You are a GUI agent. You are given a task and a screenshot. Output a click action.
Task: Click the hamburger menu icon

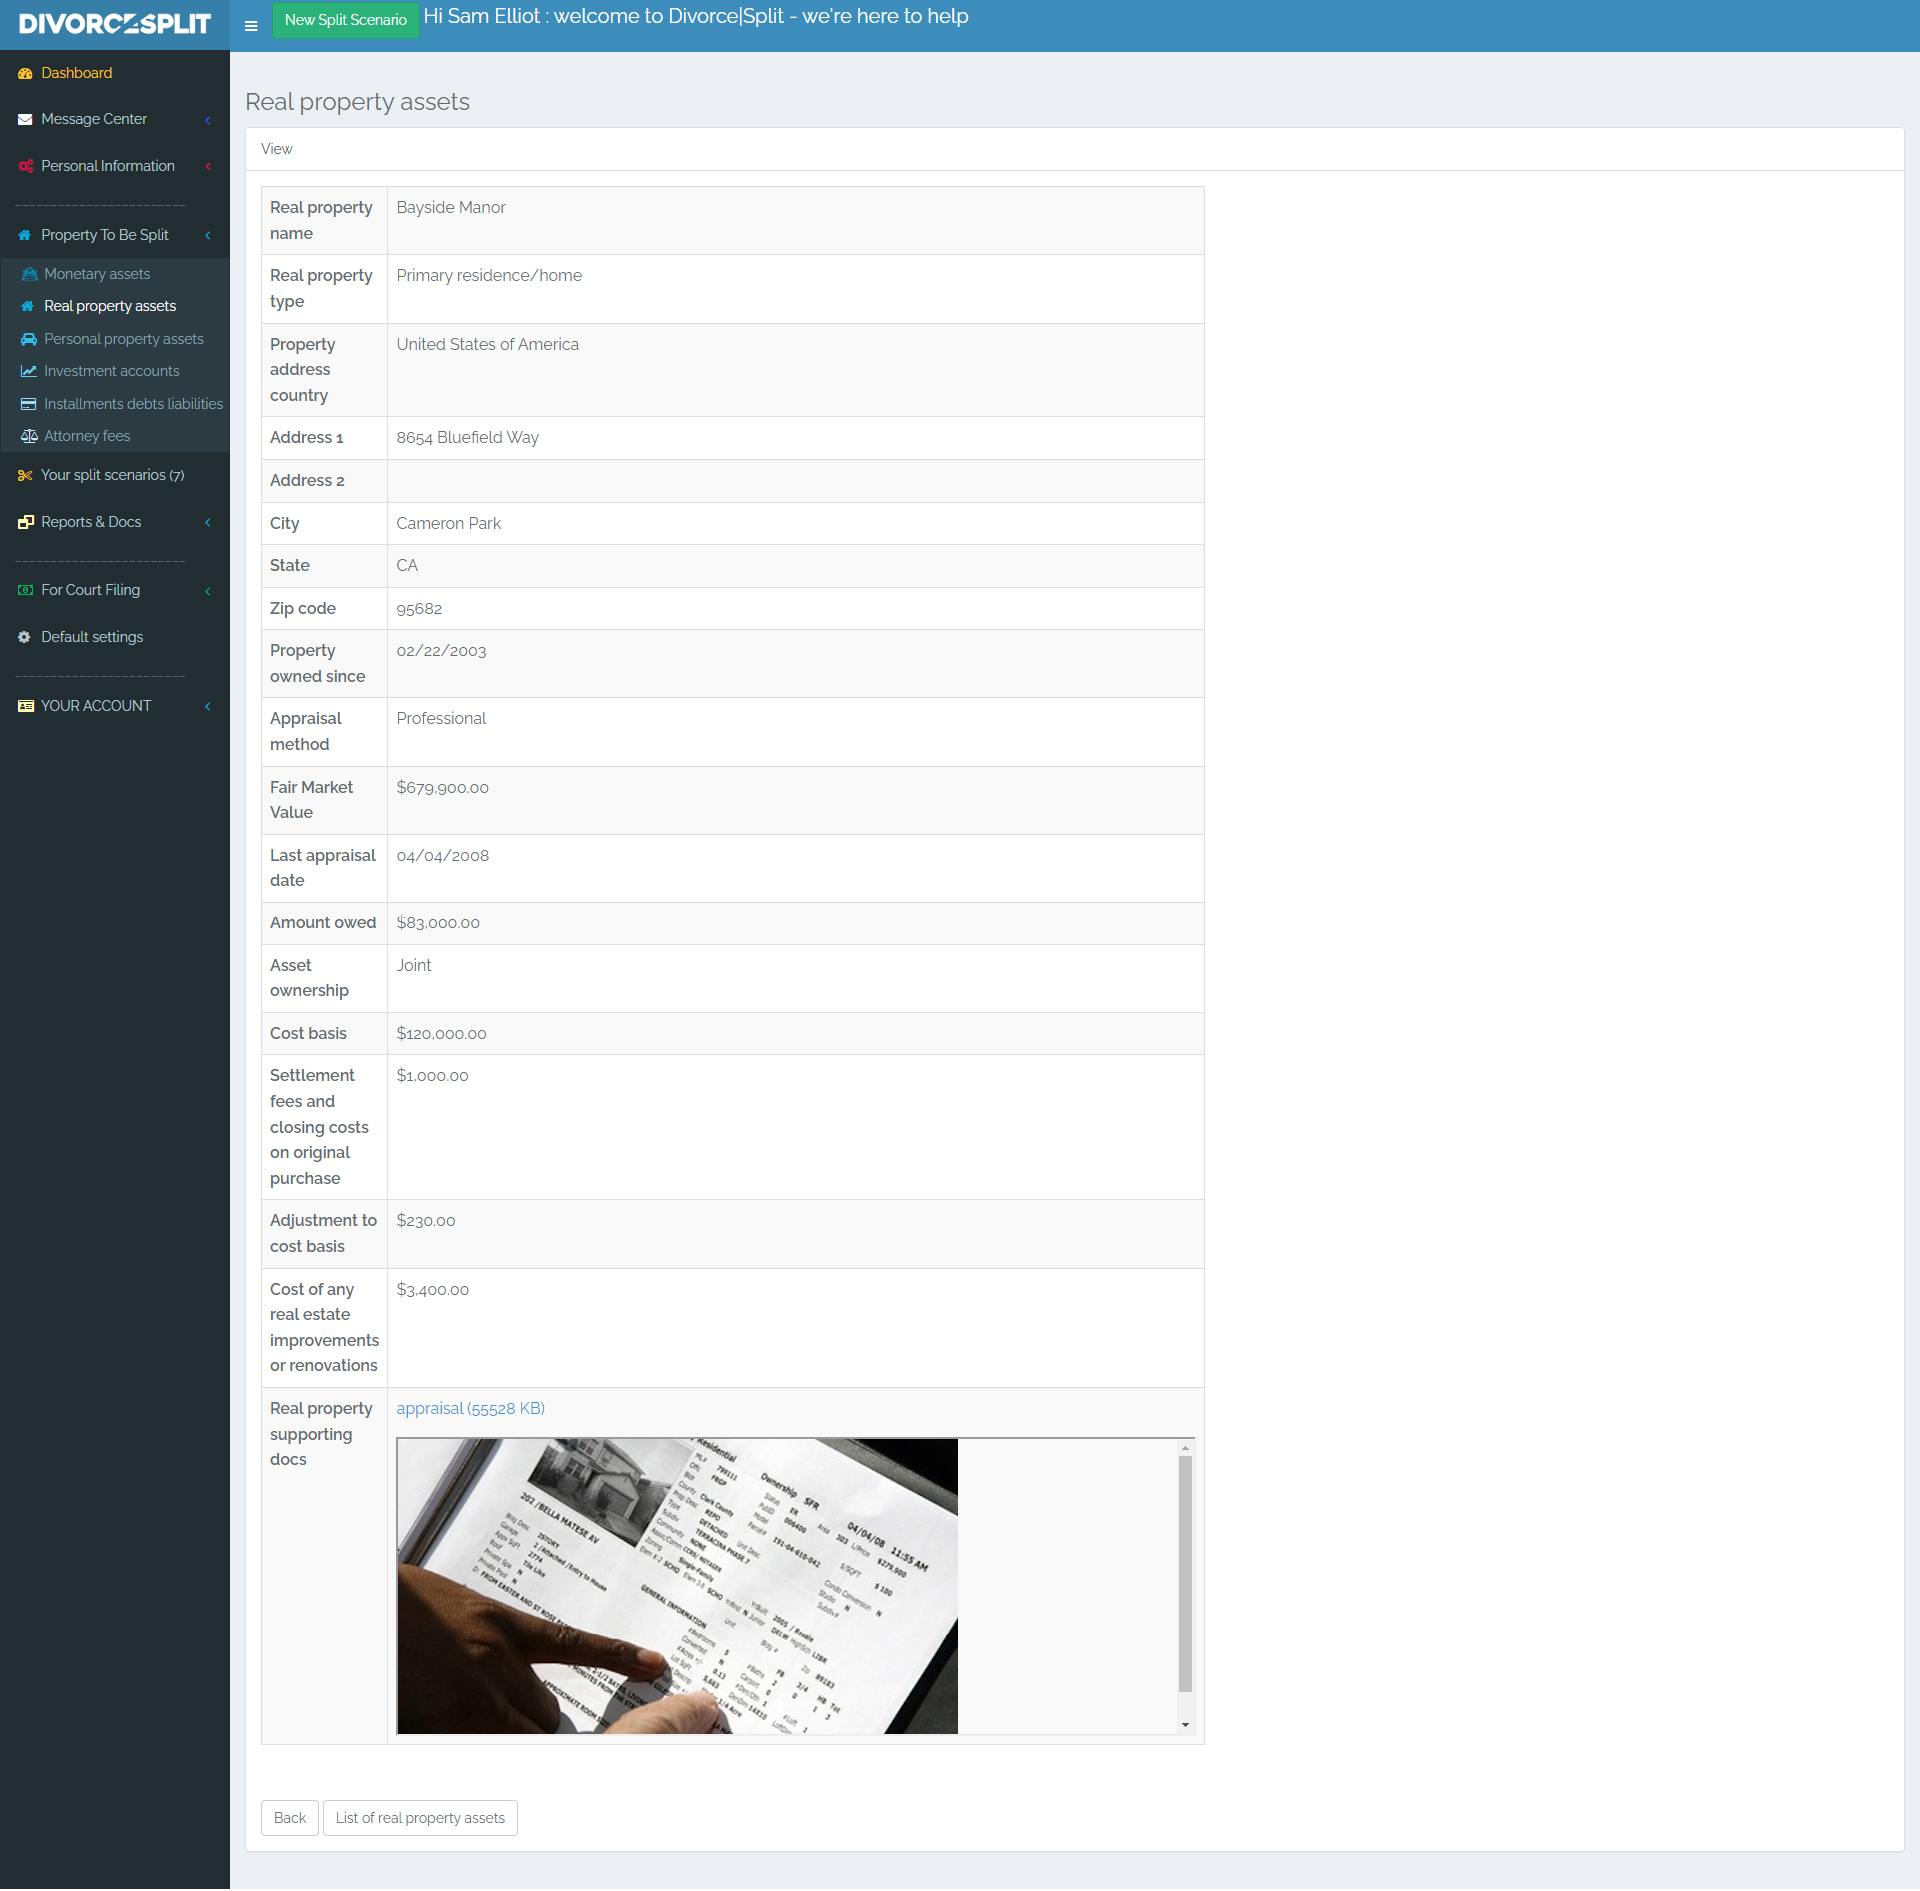pos(251,26)
